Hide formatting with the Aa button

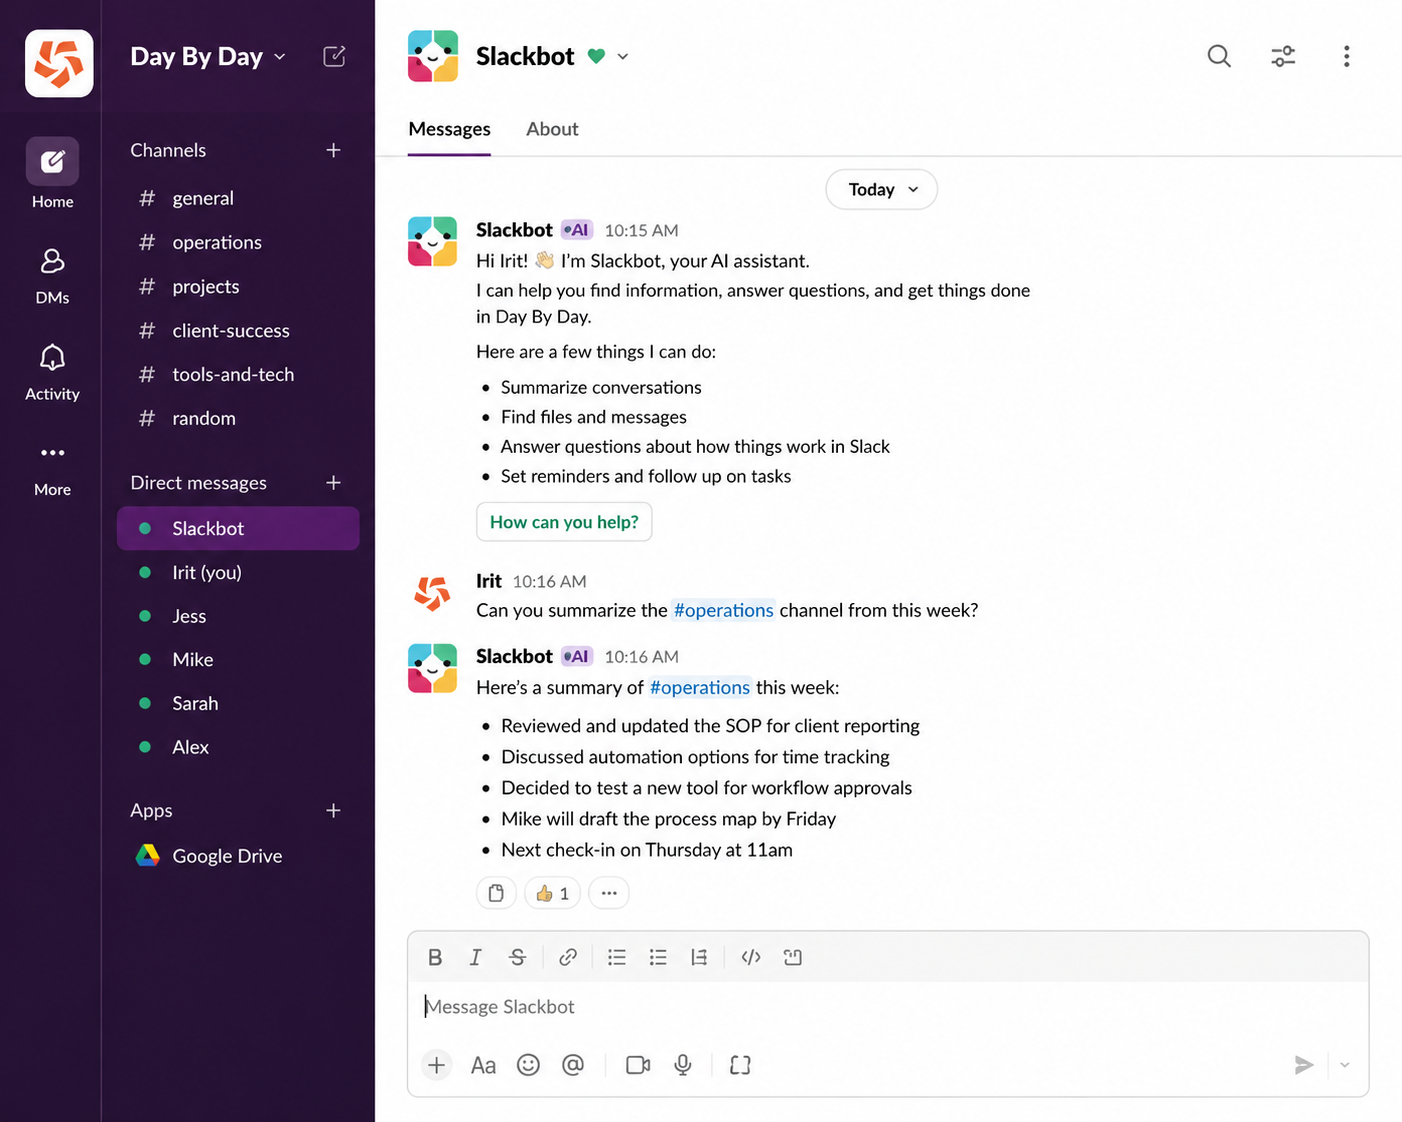click(483, 1065)
